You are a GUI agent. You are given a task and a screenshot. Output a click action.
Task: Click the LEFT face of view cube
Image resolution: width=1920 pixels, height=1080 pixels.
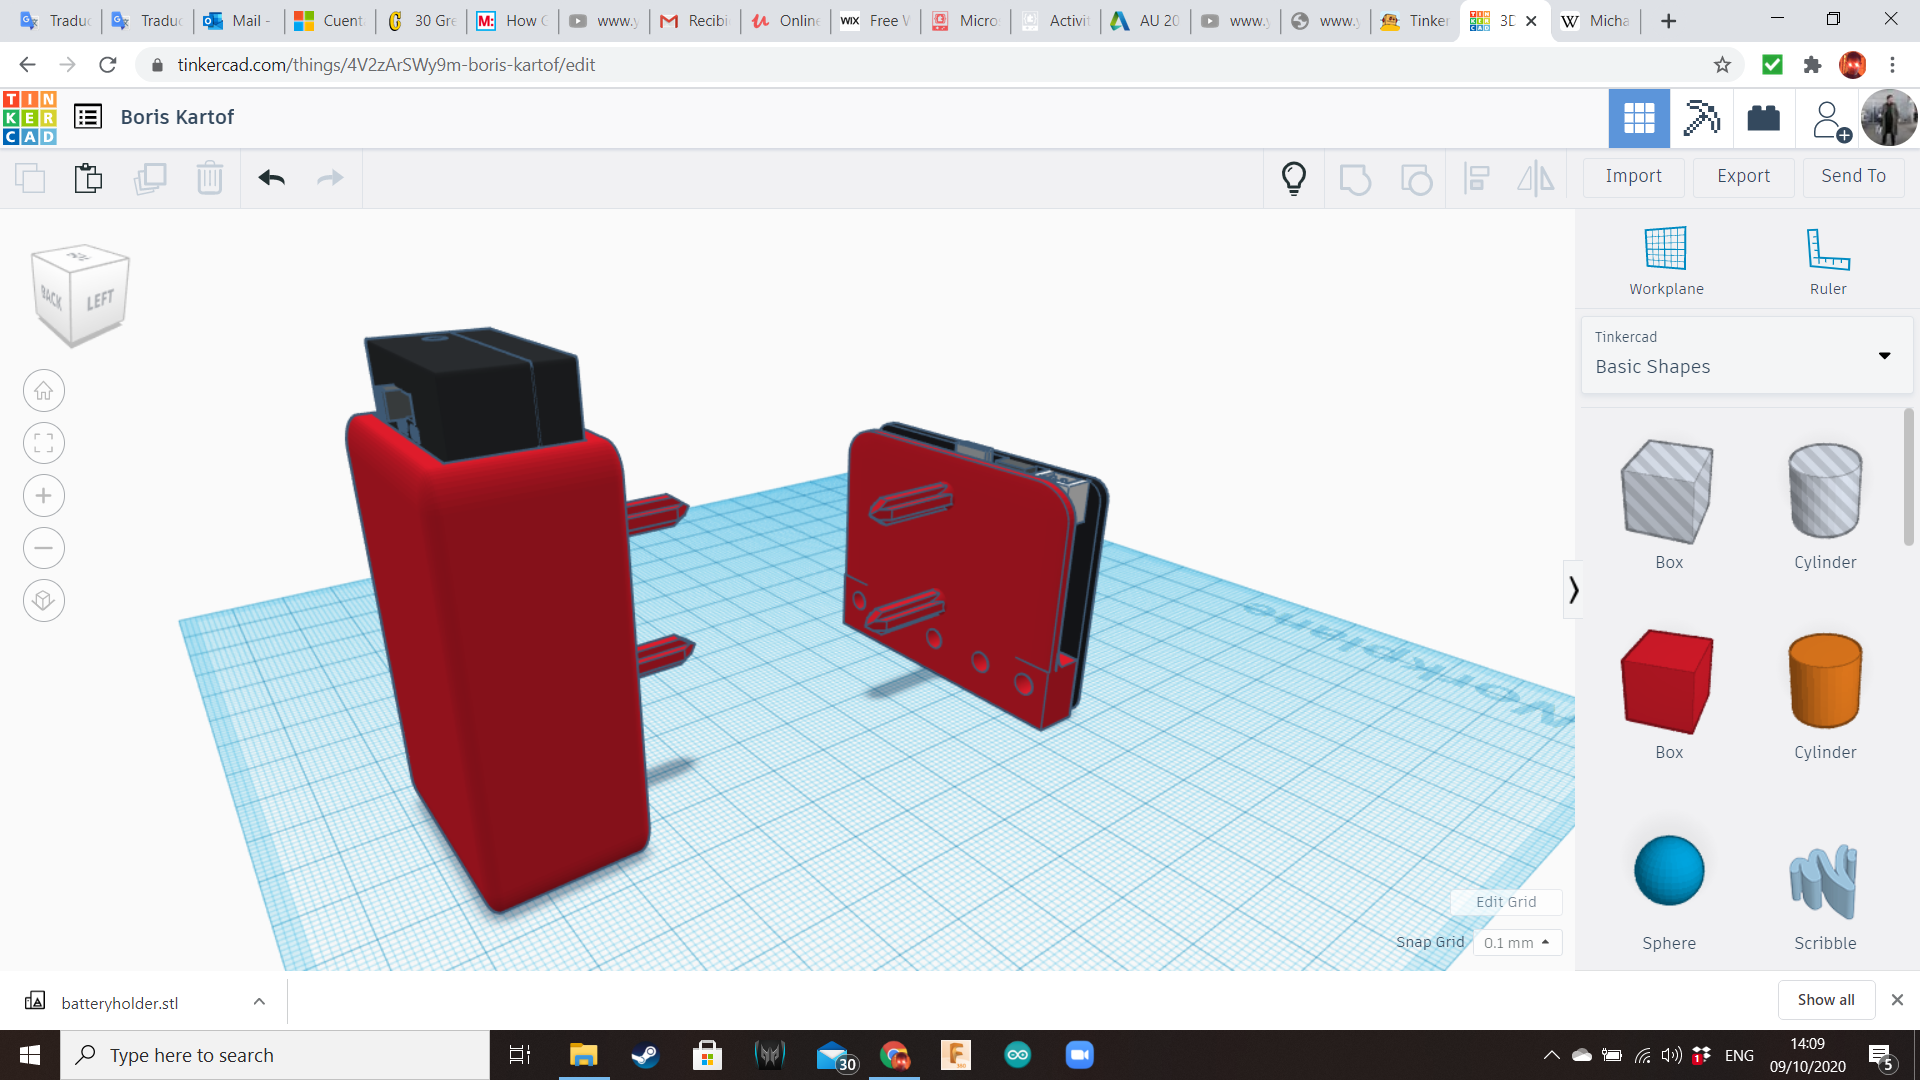coord(100,300)
